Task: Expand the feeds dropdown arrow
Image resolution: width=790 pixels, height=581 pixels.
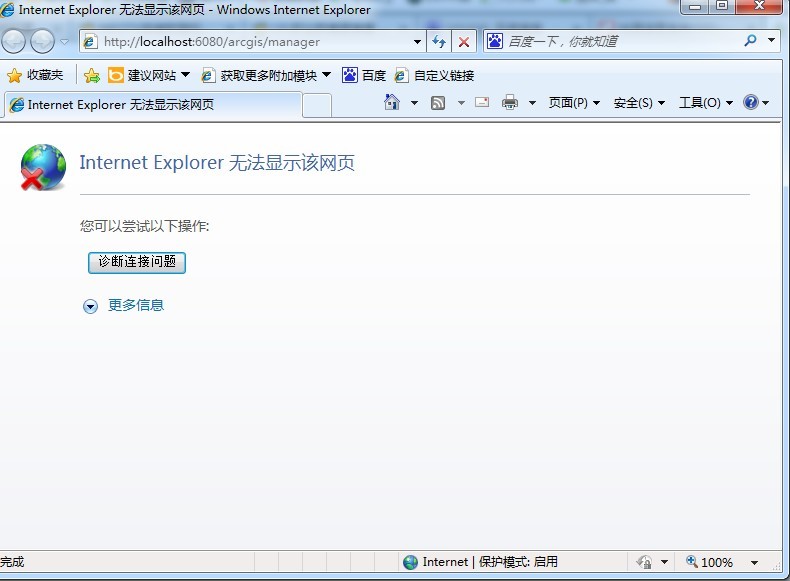Action: click(460, 103)
